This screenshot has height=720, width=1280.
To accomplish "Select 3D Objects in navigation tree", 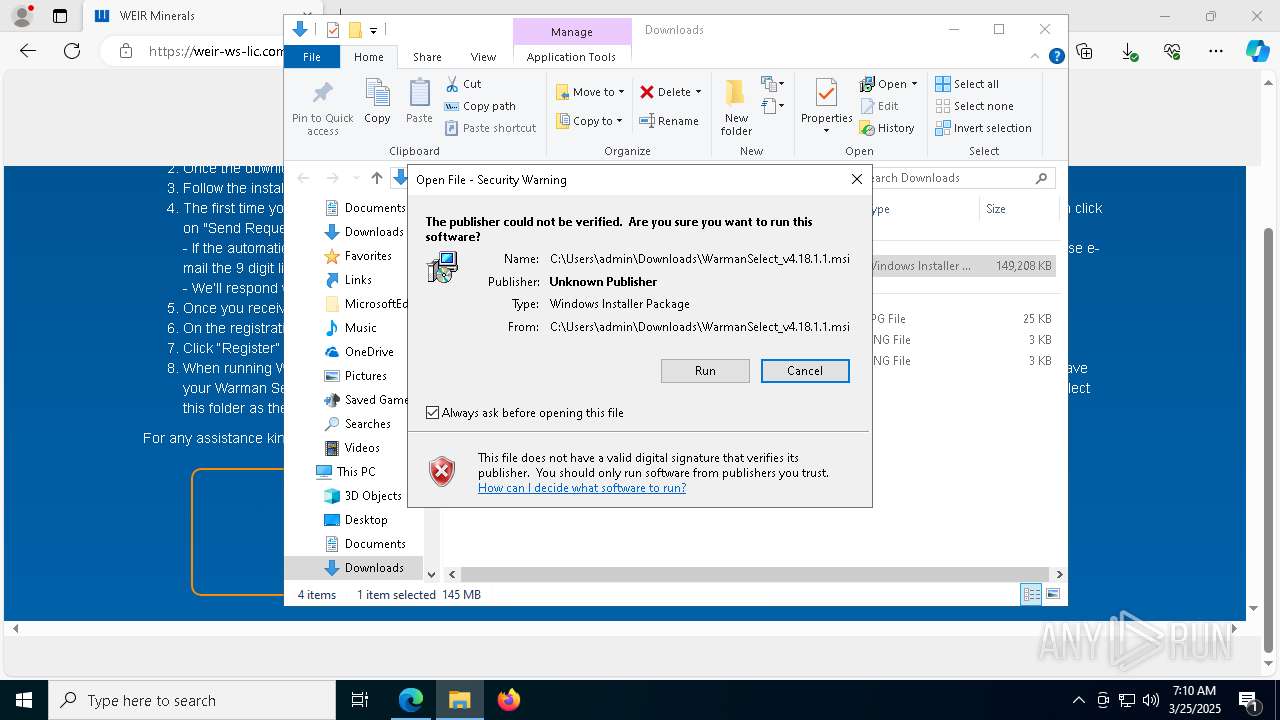I will click(x=372, y=496).
